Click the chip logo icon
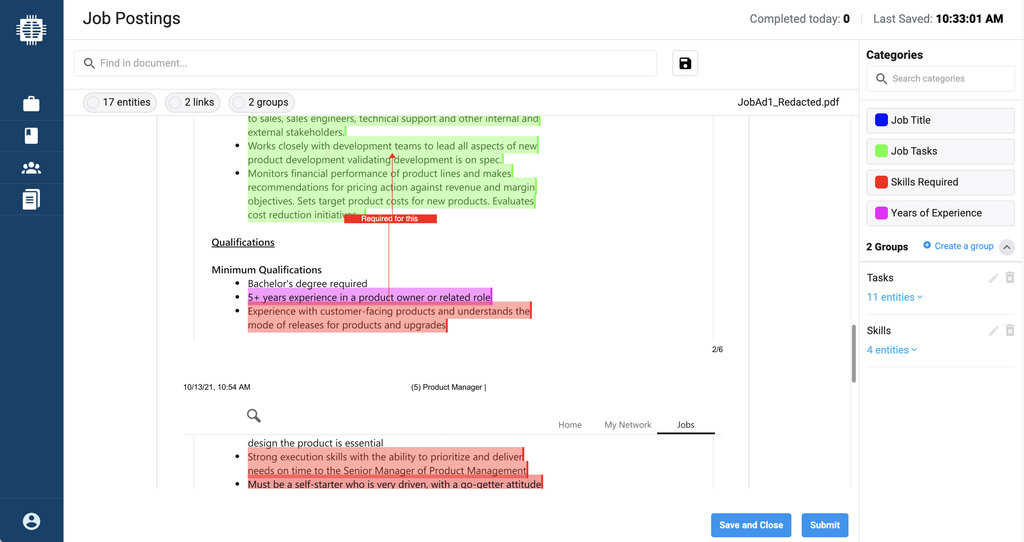1024x542 pixels. tap(31, 29)
